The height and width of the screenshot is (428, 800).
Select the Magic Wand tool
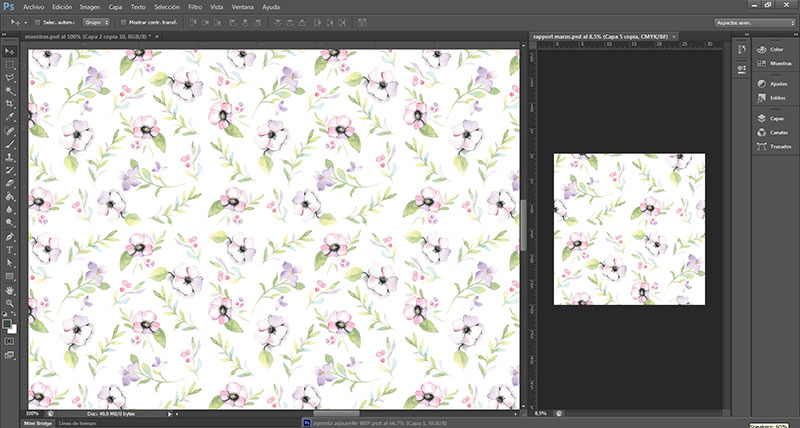tap(9, 91)
